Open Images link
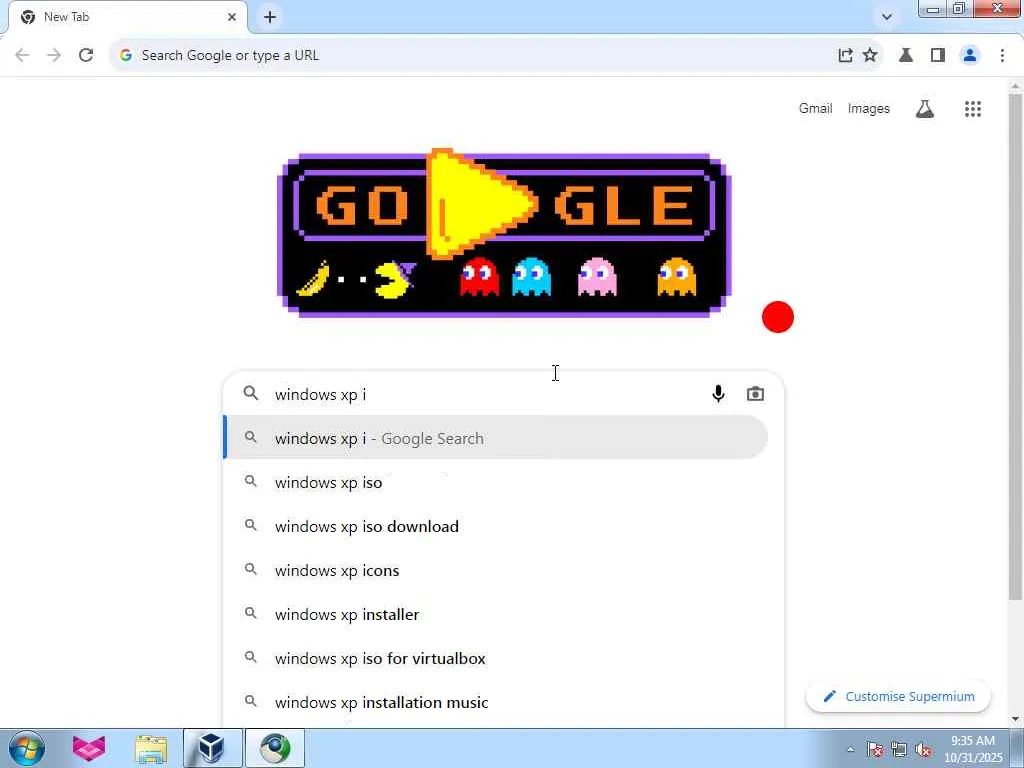This screenshot has height=768, width=1024. click(869, 108)
